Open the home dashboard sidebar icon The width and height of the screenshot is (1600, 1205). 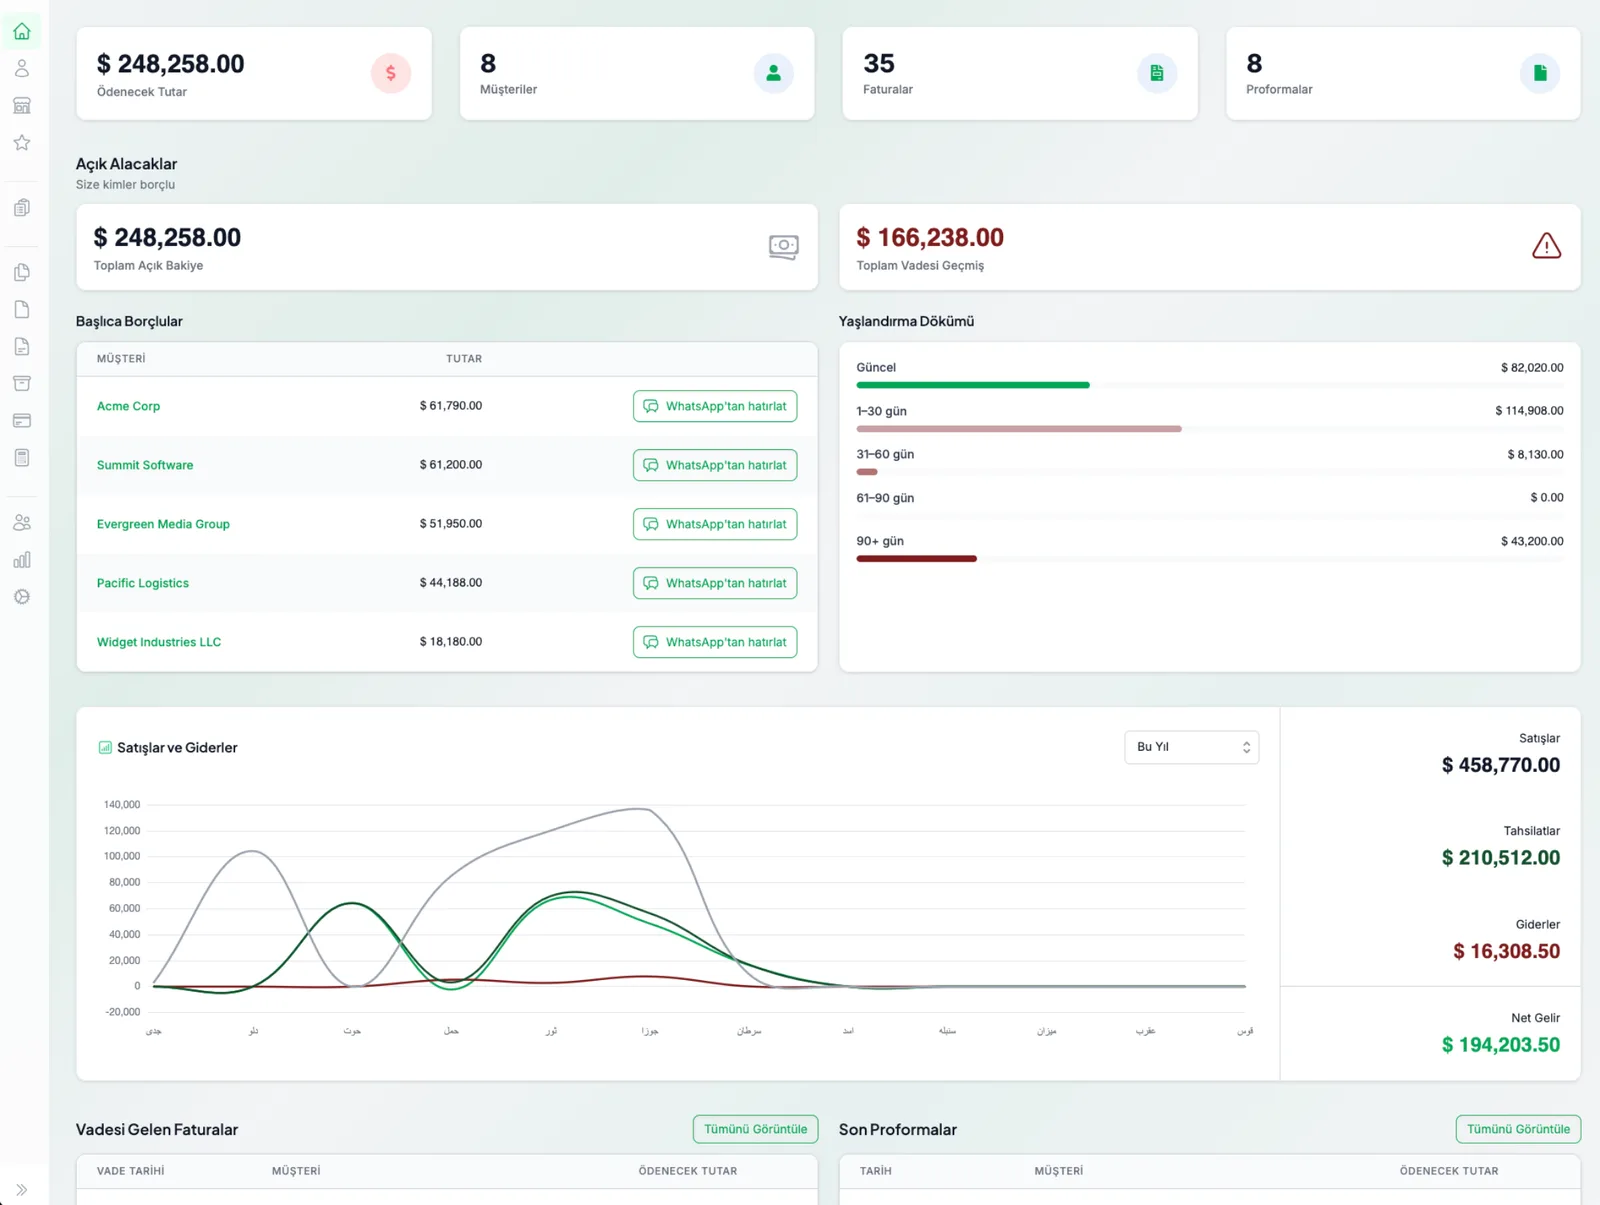coord(22,32)
